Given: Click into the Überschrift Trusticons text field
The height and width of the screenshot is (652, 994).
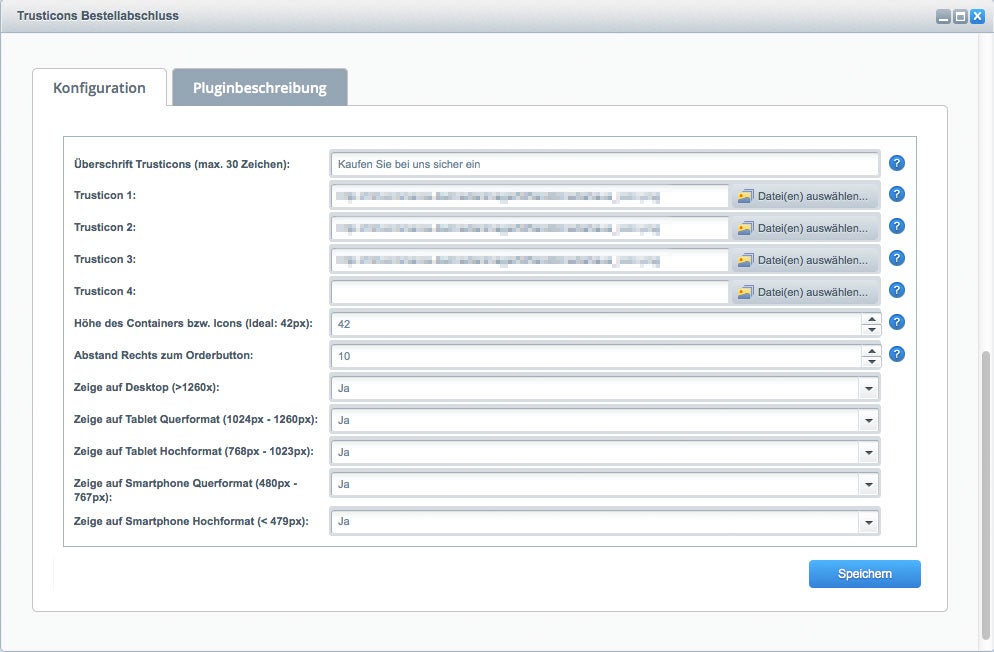Looking at the screenshot, I should [x=604, y=164].
